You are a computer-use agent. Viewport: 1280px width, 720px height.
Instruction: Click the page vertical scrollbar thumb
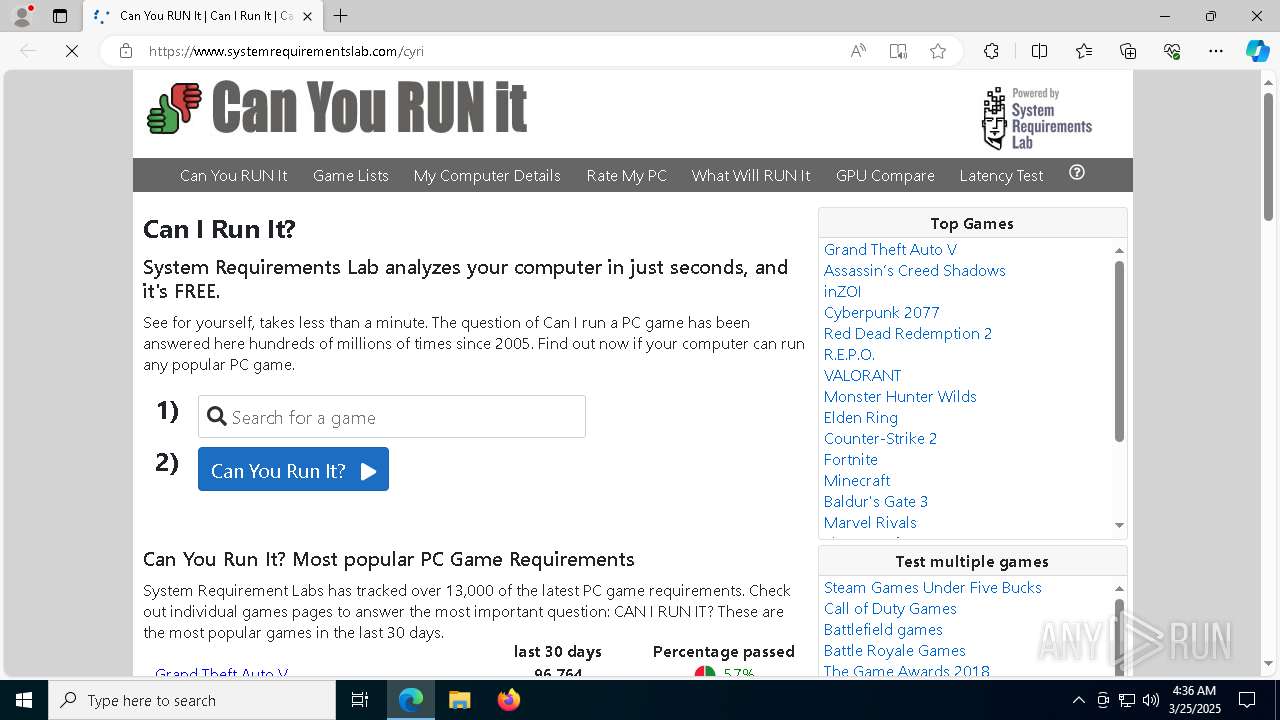[1268, 156]
